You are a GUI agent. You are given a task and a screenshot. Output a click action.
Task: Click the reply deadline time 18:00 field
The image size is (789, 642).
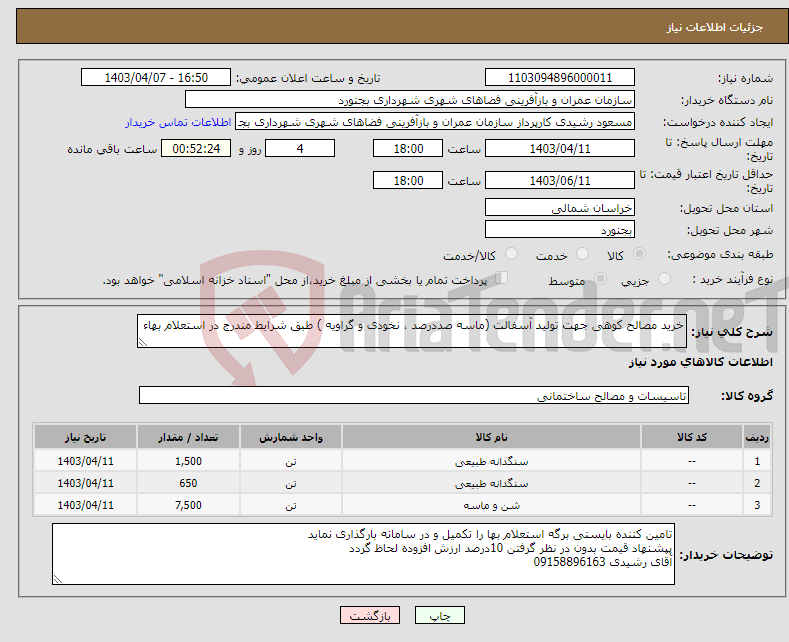[x=408, y=148]
